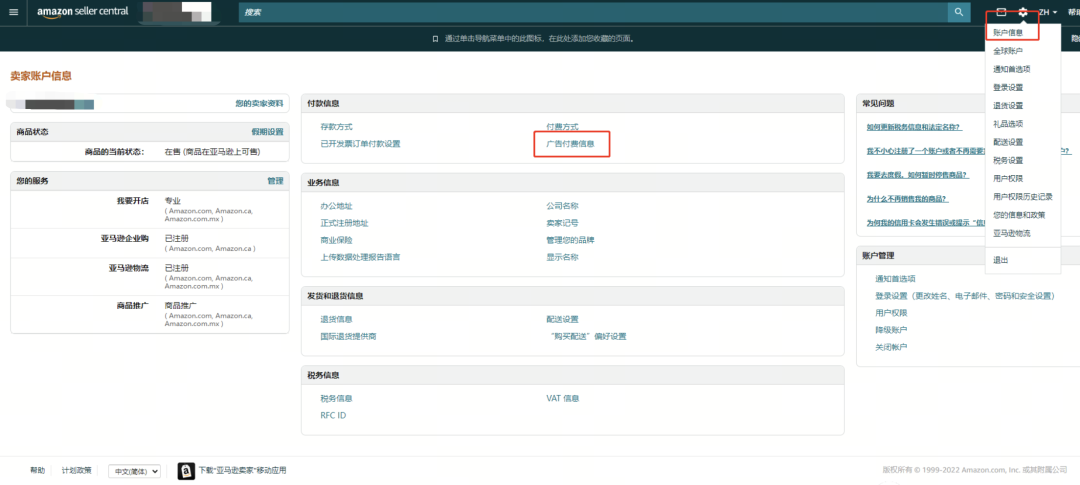Viewport: 1080px width, 485px height.
Task: Select 通知首选项 in the settings menu
Action: point(1012,69)
